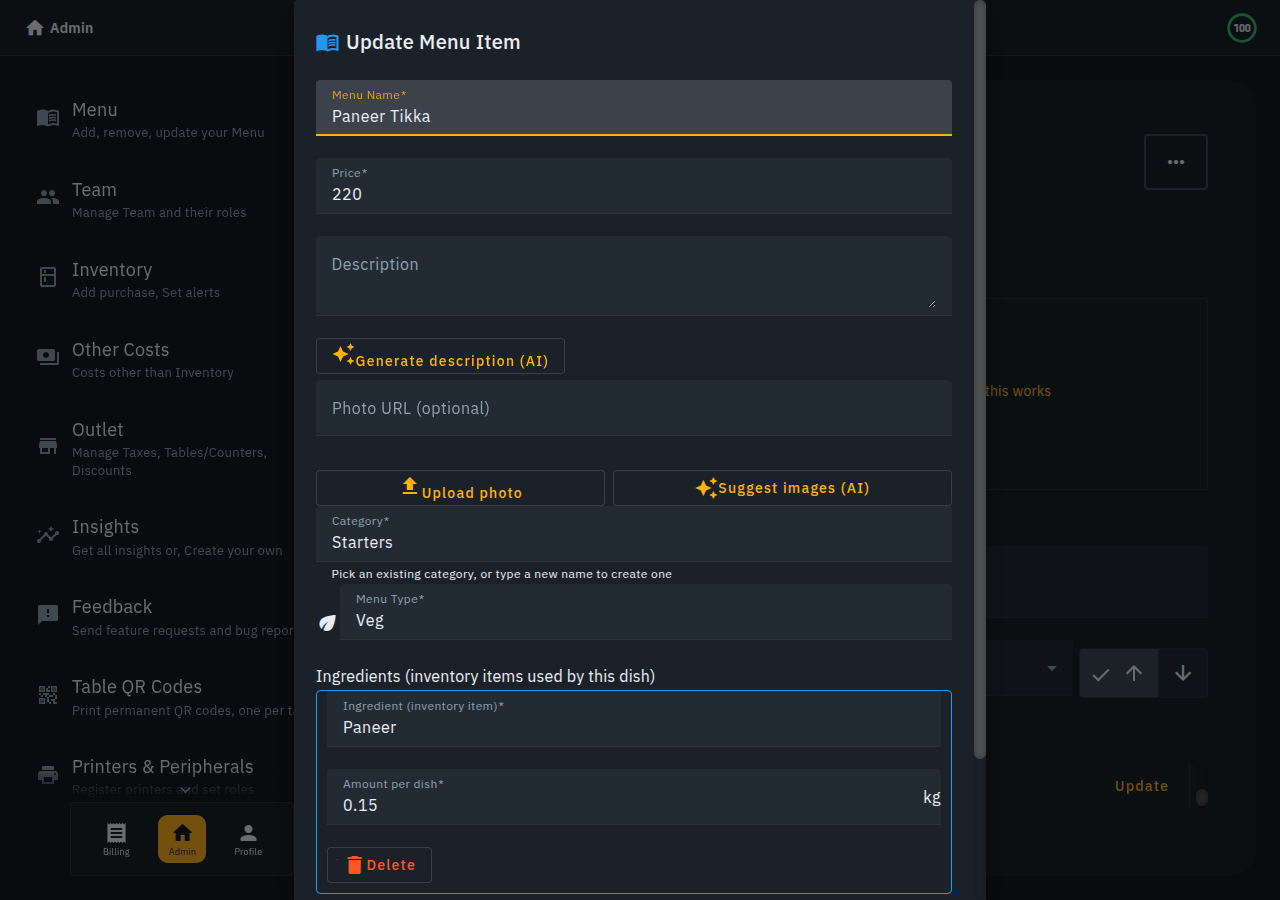This screenshot has width=1280, height=900.
Task: Click the up arrow reorder icon
Action: tap(1134, 673)
